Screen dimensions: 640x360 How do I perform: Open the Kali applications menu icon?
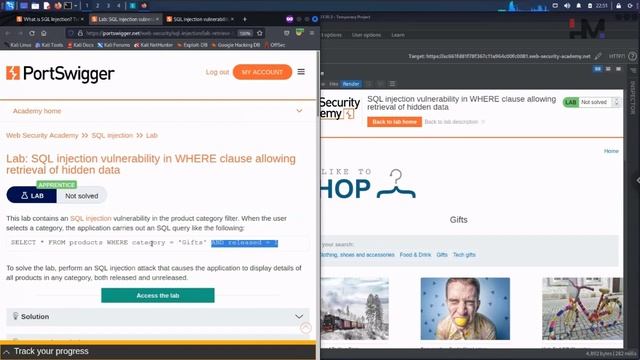coord(10,5)
